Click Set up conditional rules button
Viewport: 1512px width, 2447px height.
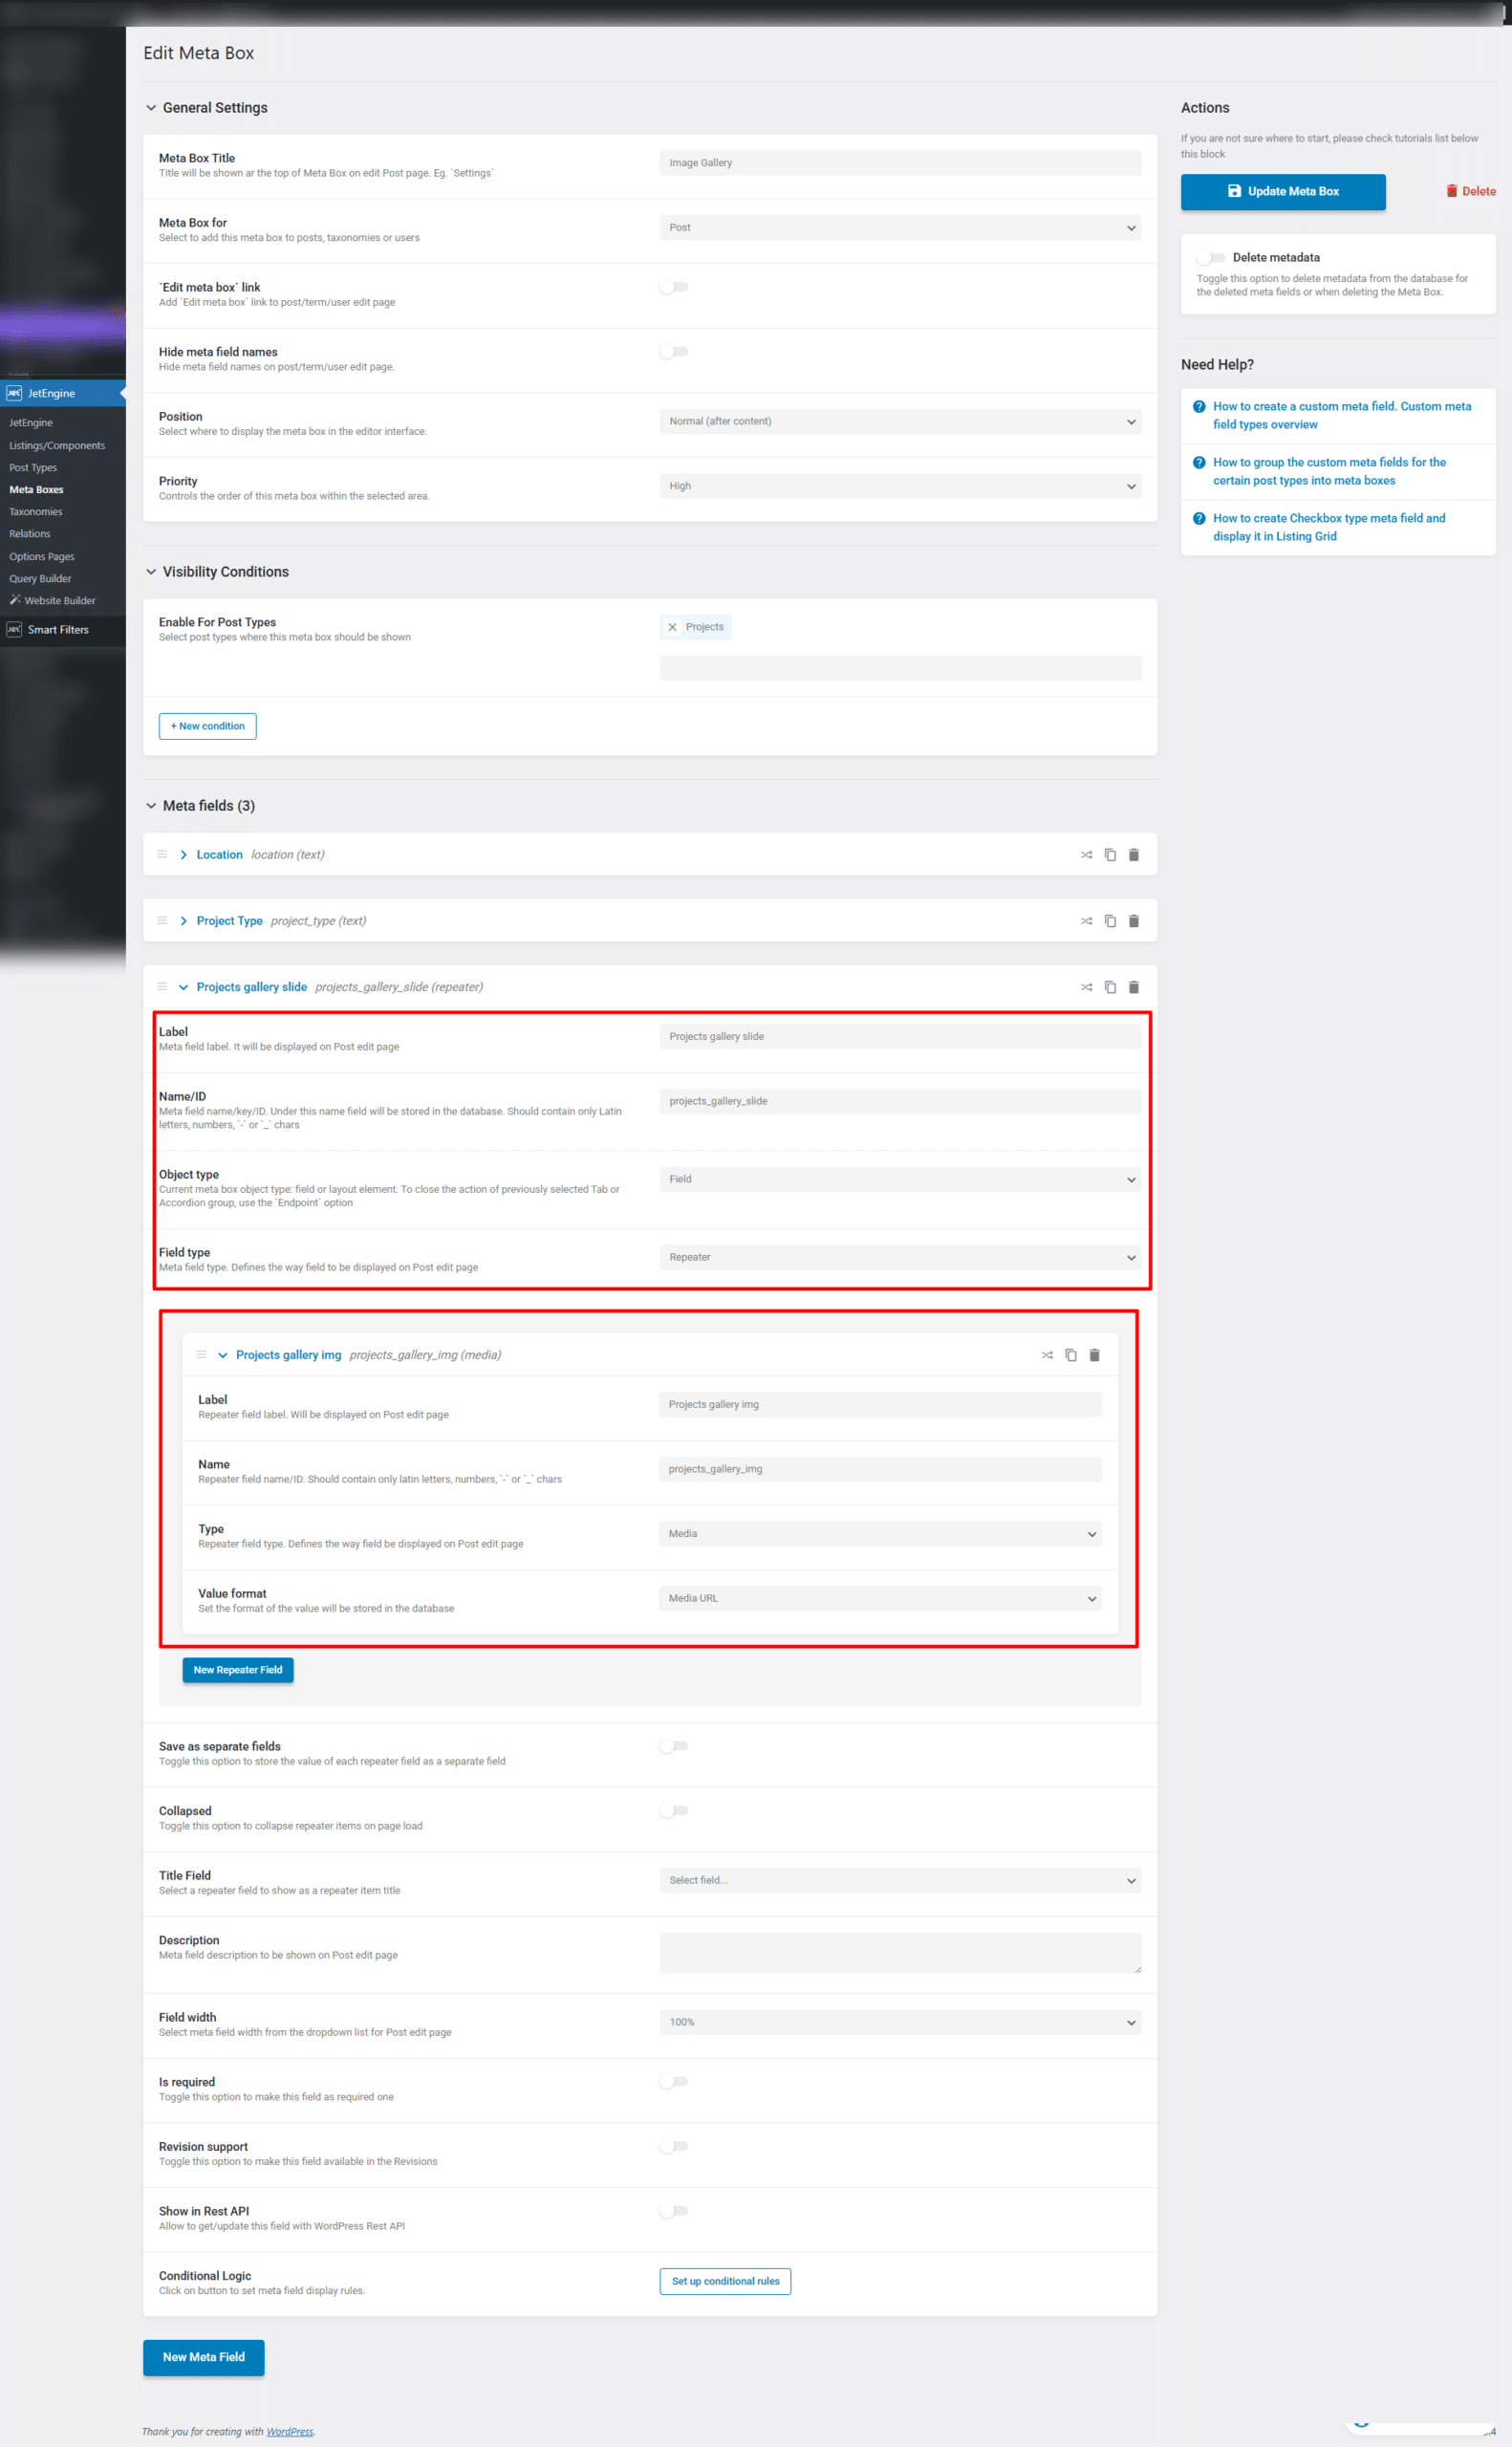pos(725,2281)
